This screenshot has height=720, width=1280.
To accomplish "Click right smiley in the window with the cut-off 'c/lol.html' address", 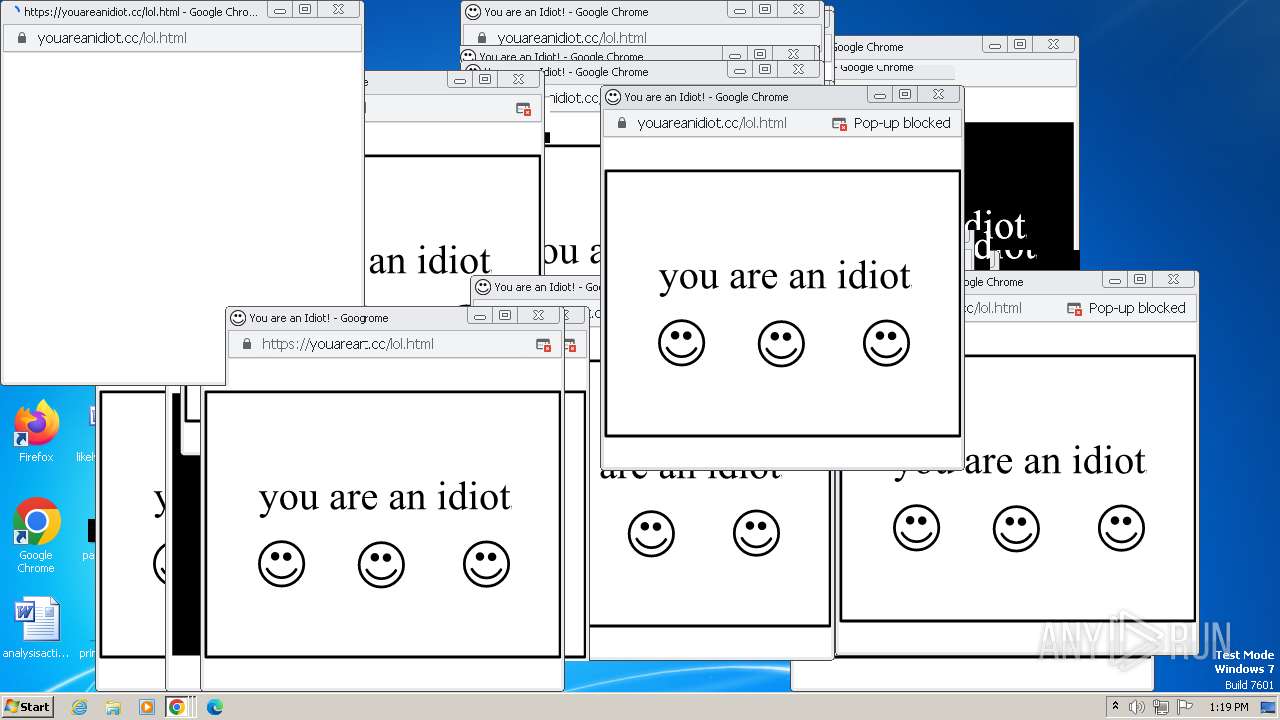I will 1121,528.
